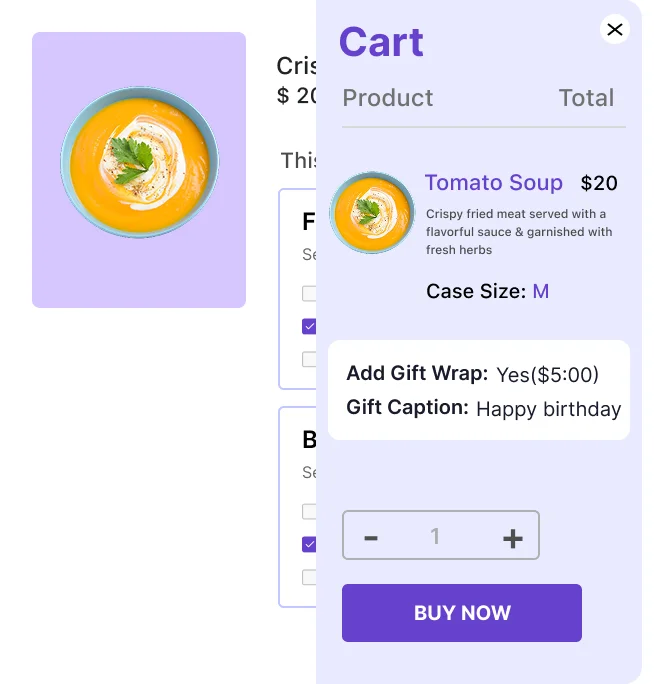Click the Total column header

tap(586, 98)
